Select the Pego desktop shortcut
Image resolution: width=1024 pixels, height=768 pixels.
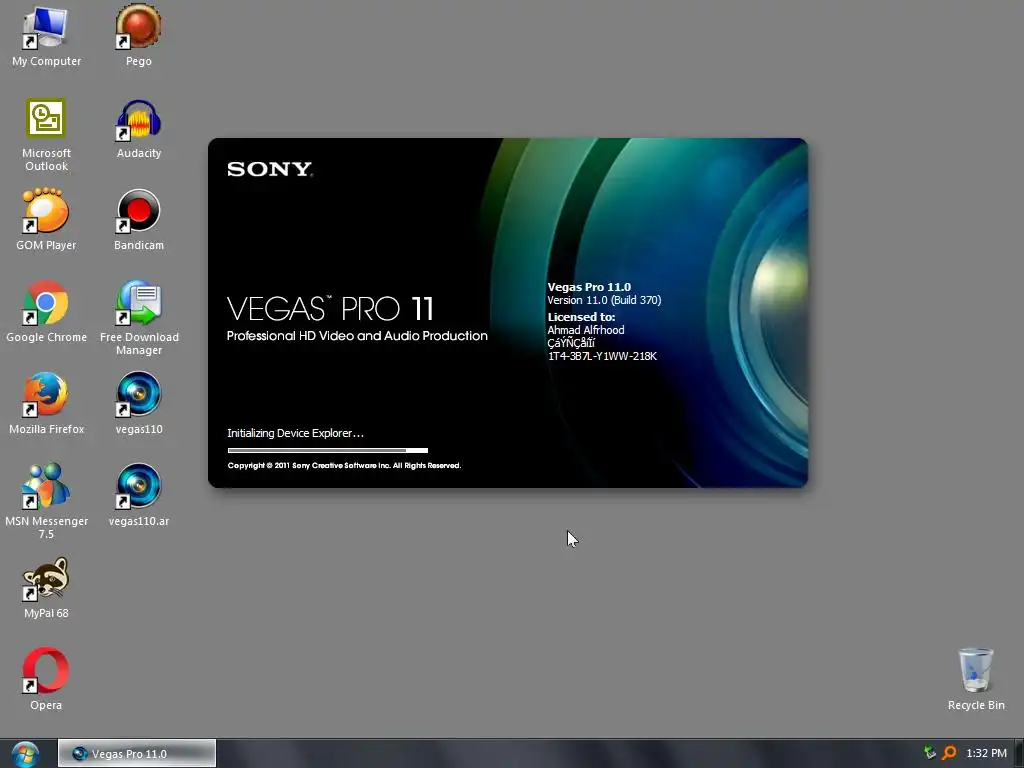pyautogui.click(x=138, y=37)
